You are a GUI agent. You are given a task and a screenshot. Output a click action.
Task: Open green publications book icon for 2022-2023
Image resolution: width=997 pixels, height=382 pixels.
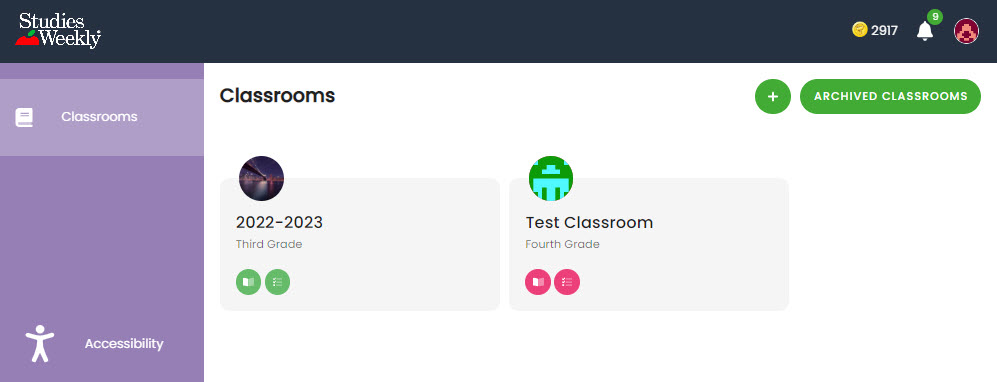click(x=249, y=282)
